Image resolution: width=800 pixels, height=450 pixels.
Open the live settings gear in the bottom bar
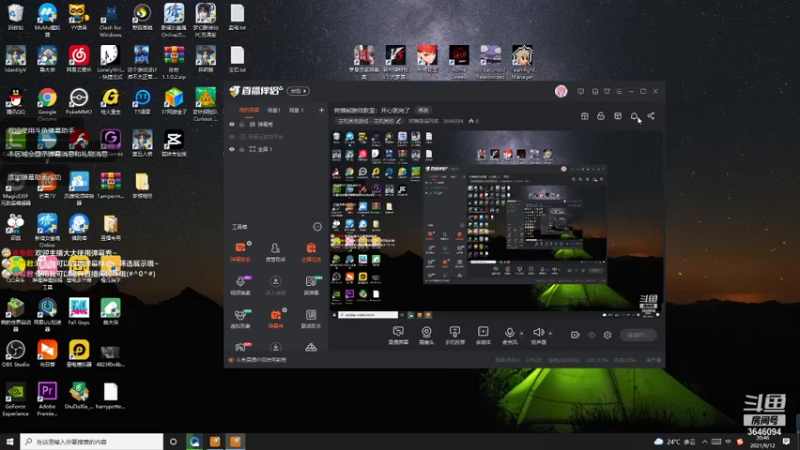coord(607,335)
